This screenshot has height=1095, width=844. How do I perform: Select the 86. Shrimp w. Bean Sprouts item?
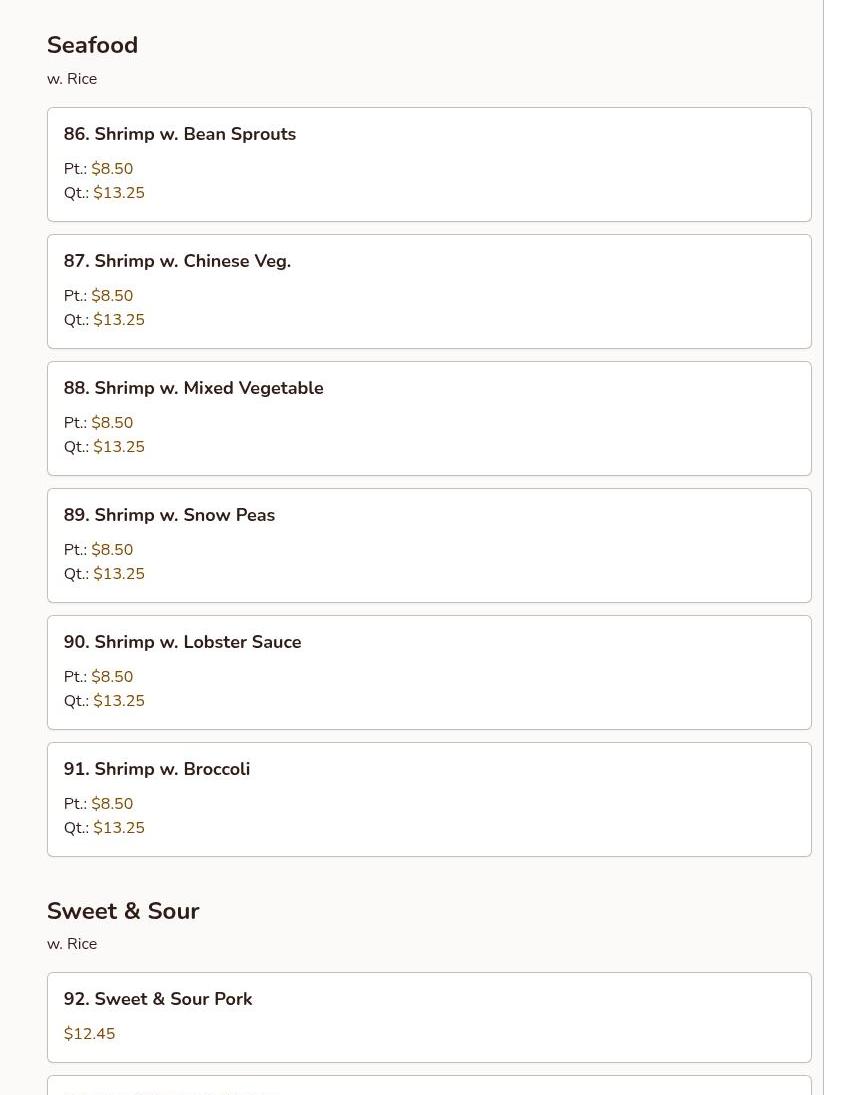429,164
